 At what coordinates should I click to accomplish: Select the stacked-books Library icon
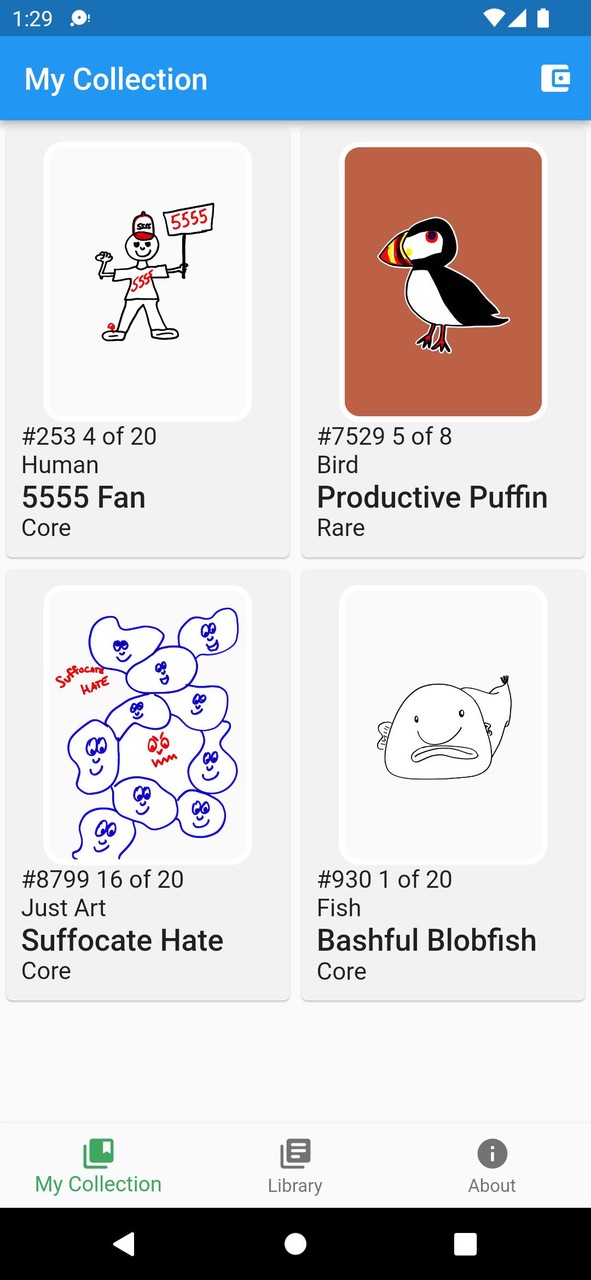295,1152
